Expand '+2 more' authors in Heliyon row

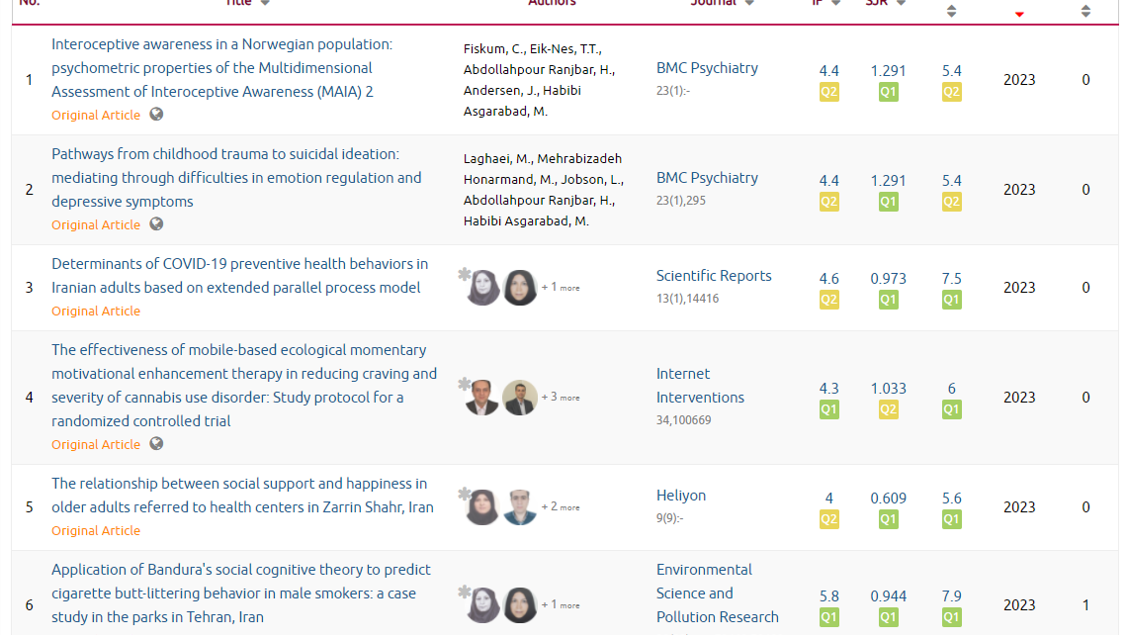coord(561,507)
